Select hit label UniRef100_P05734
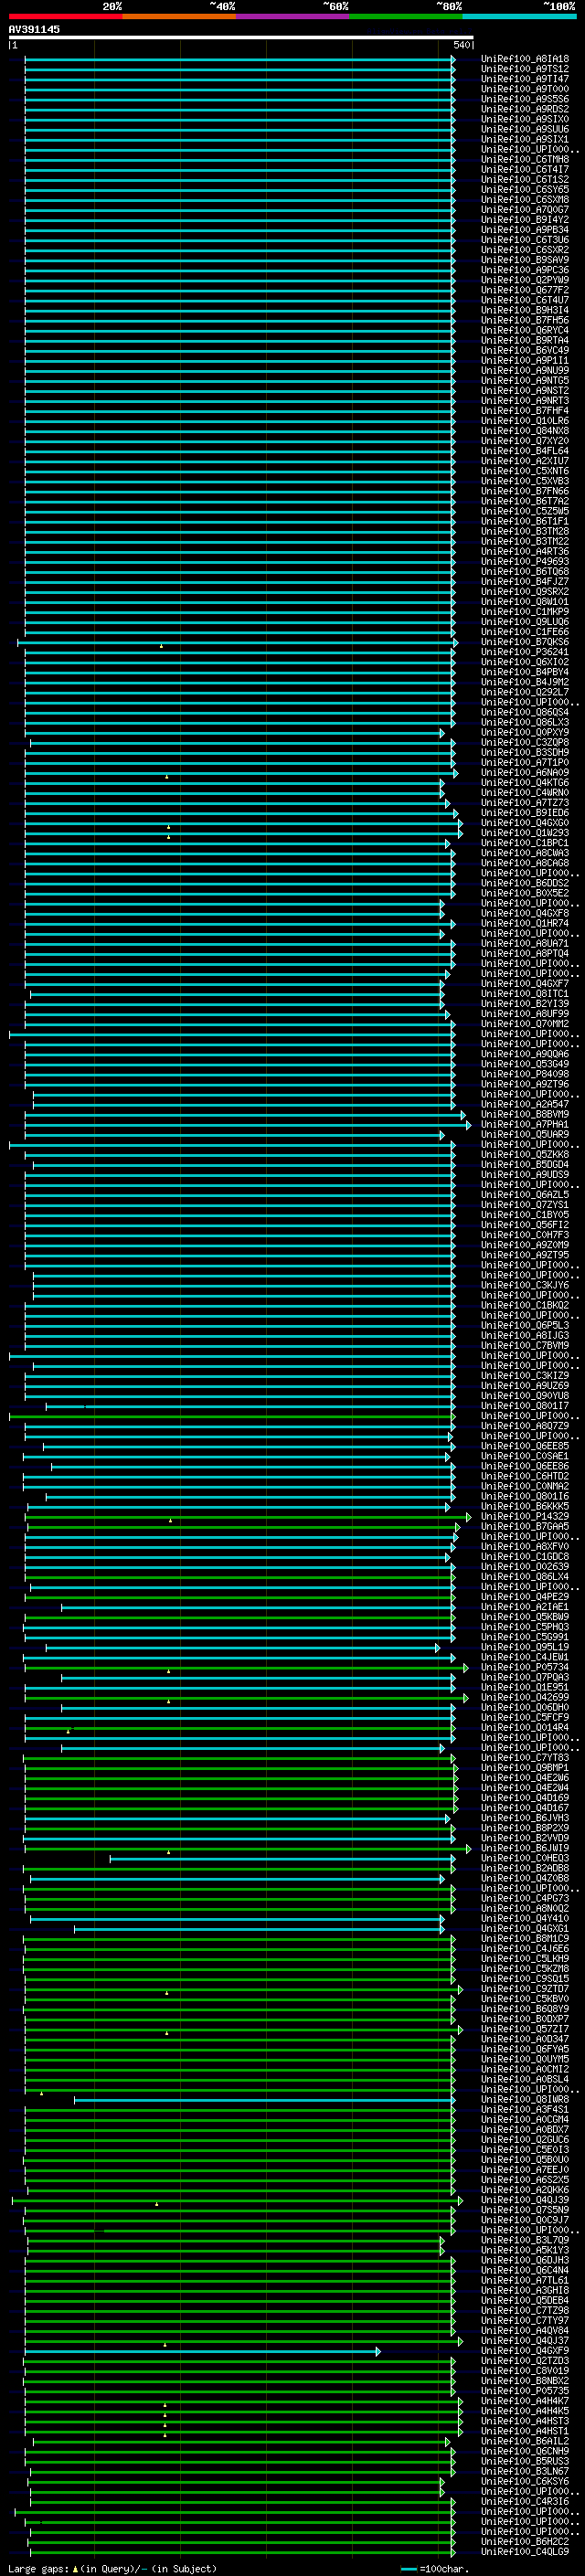The image size is (585, 2576). (525, 1667)
